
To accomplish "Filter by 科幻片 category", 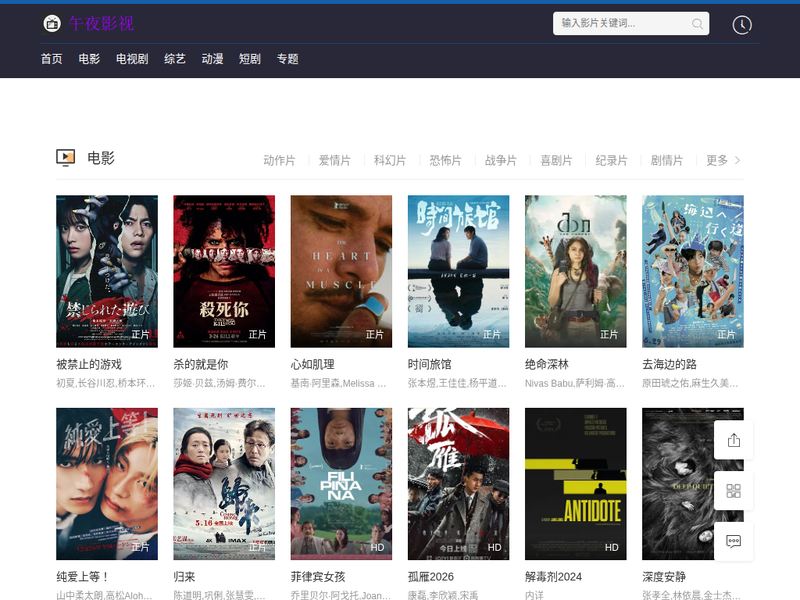I will 390,160.
